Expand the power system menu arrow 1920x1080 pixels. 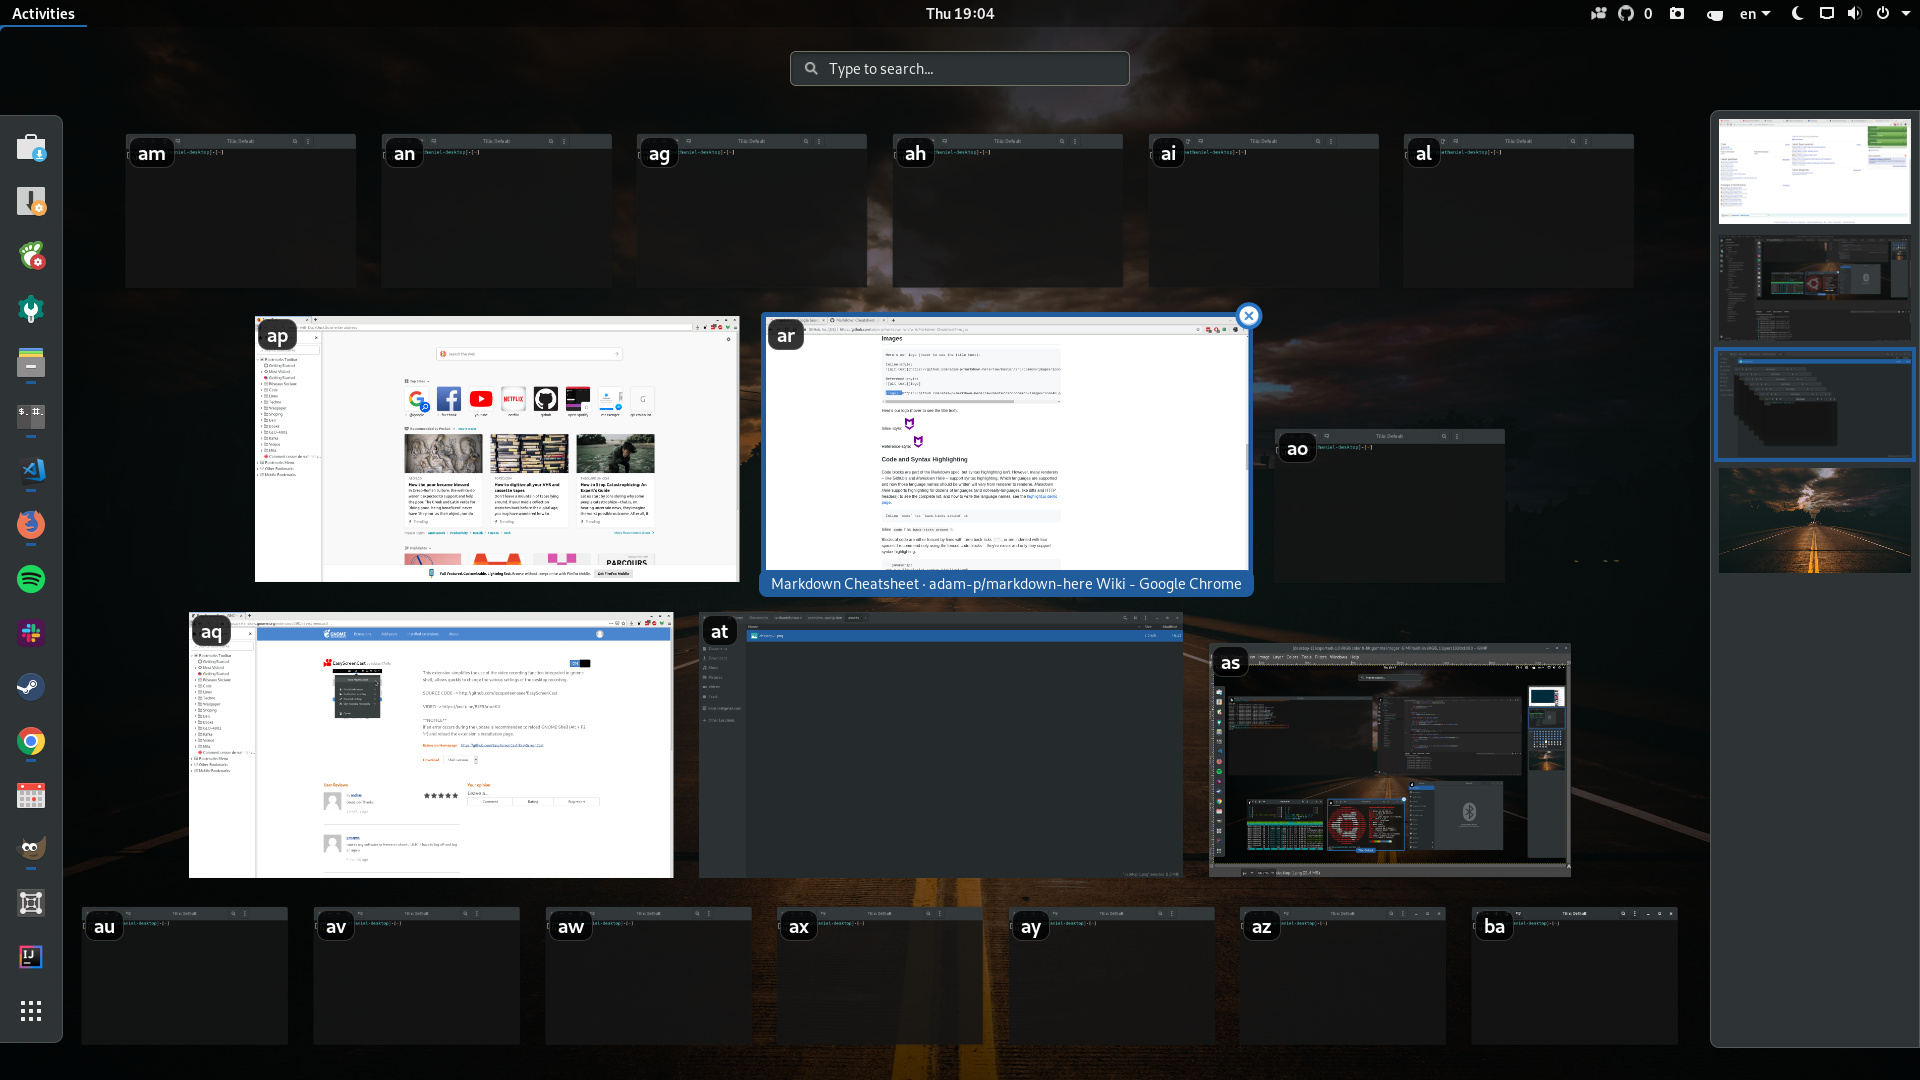(x=1904, y=14)
